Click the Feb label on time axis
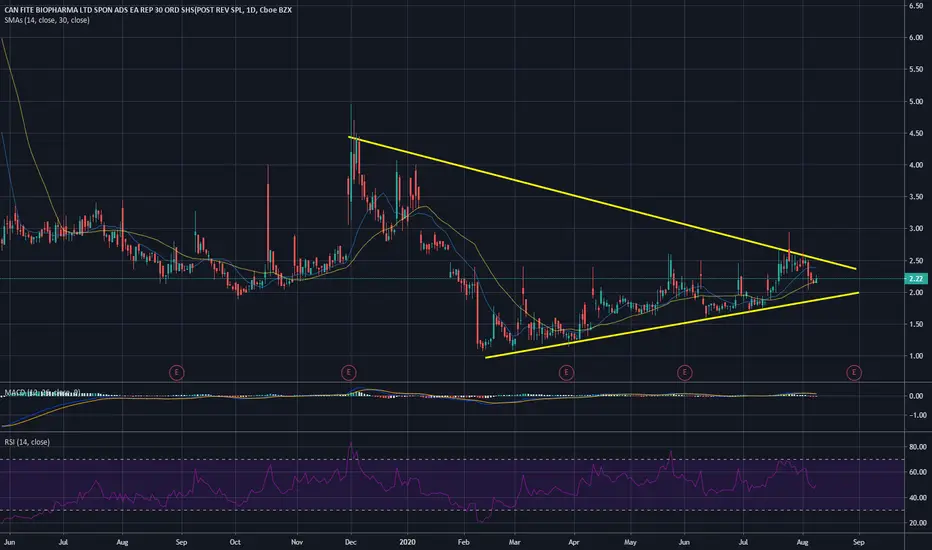 click(x=463, y=542)
